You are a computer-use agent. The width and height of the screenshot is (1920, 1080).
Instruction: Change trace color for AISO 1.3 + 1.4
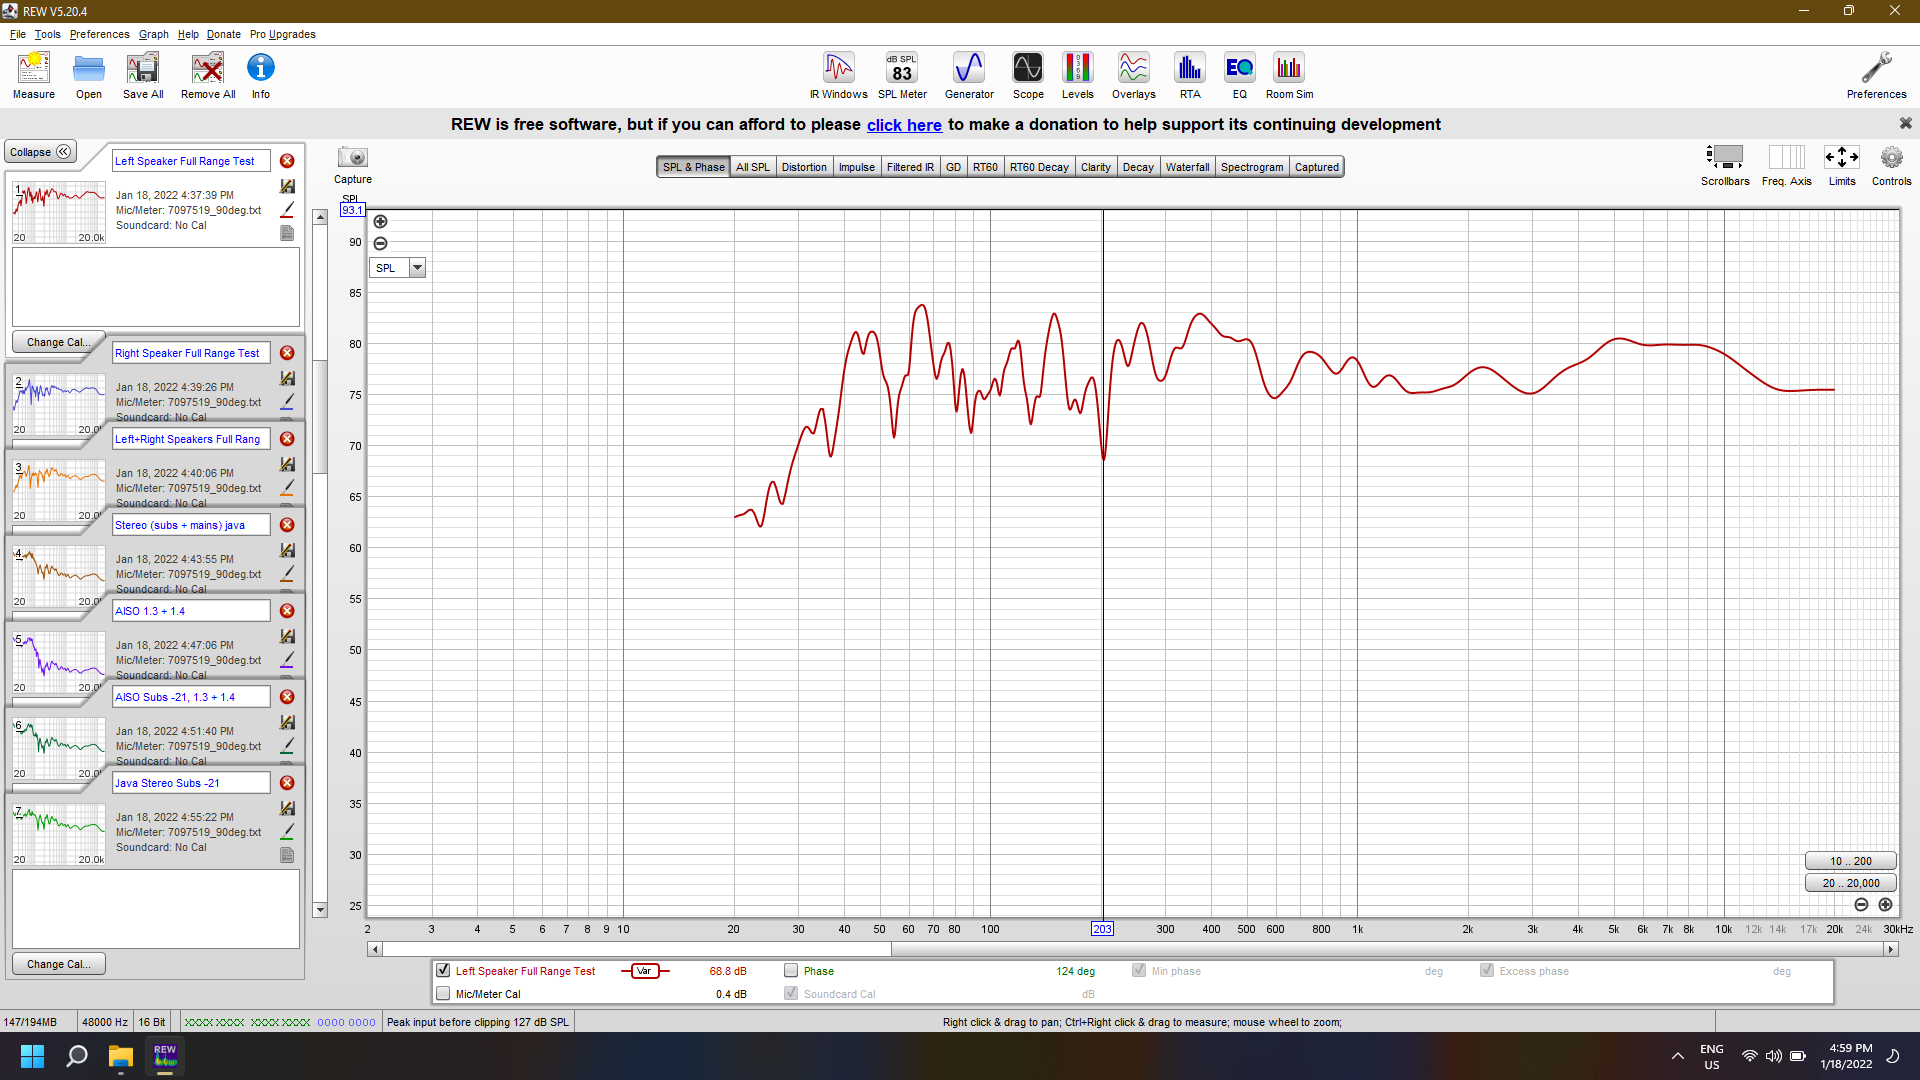(287, 660)
